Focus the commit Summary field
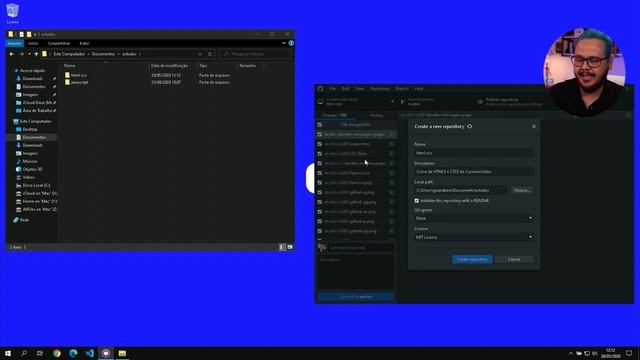The height and width of the screenshot is (360, 640). 361,248
